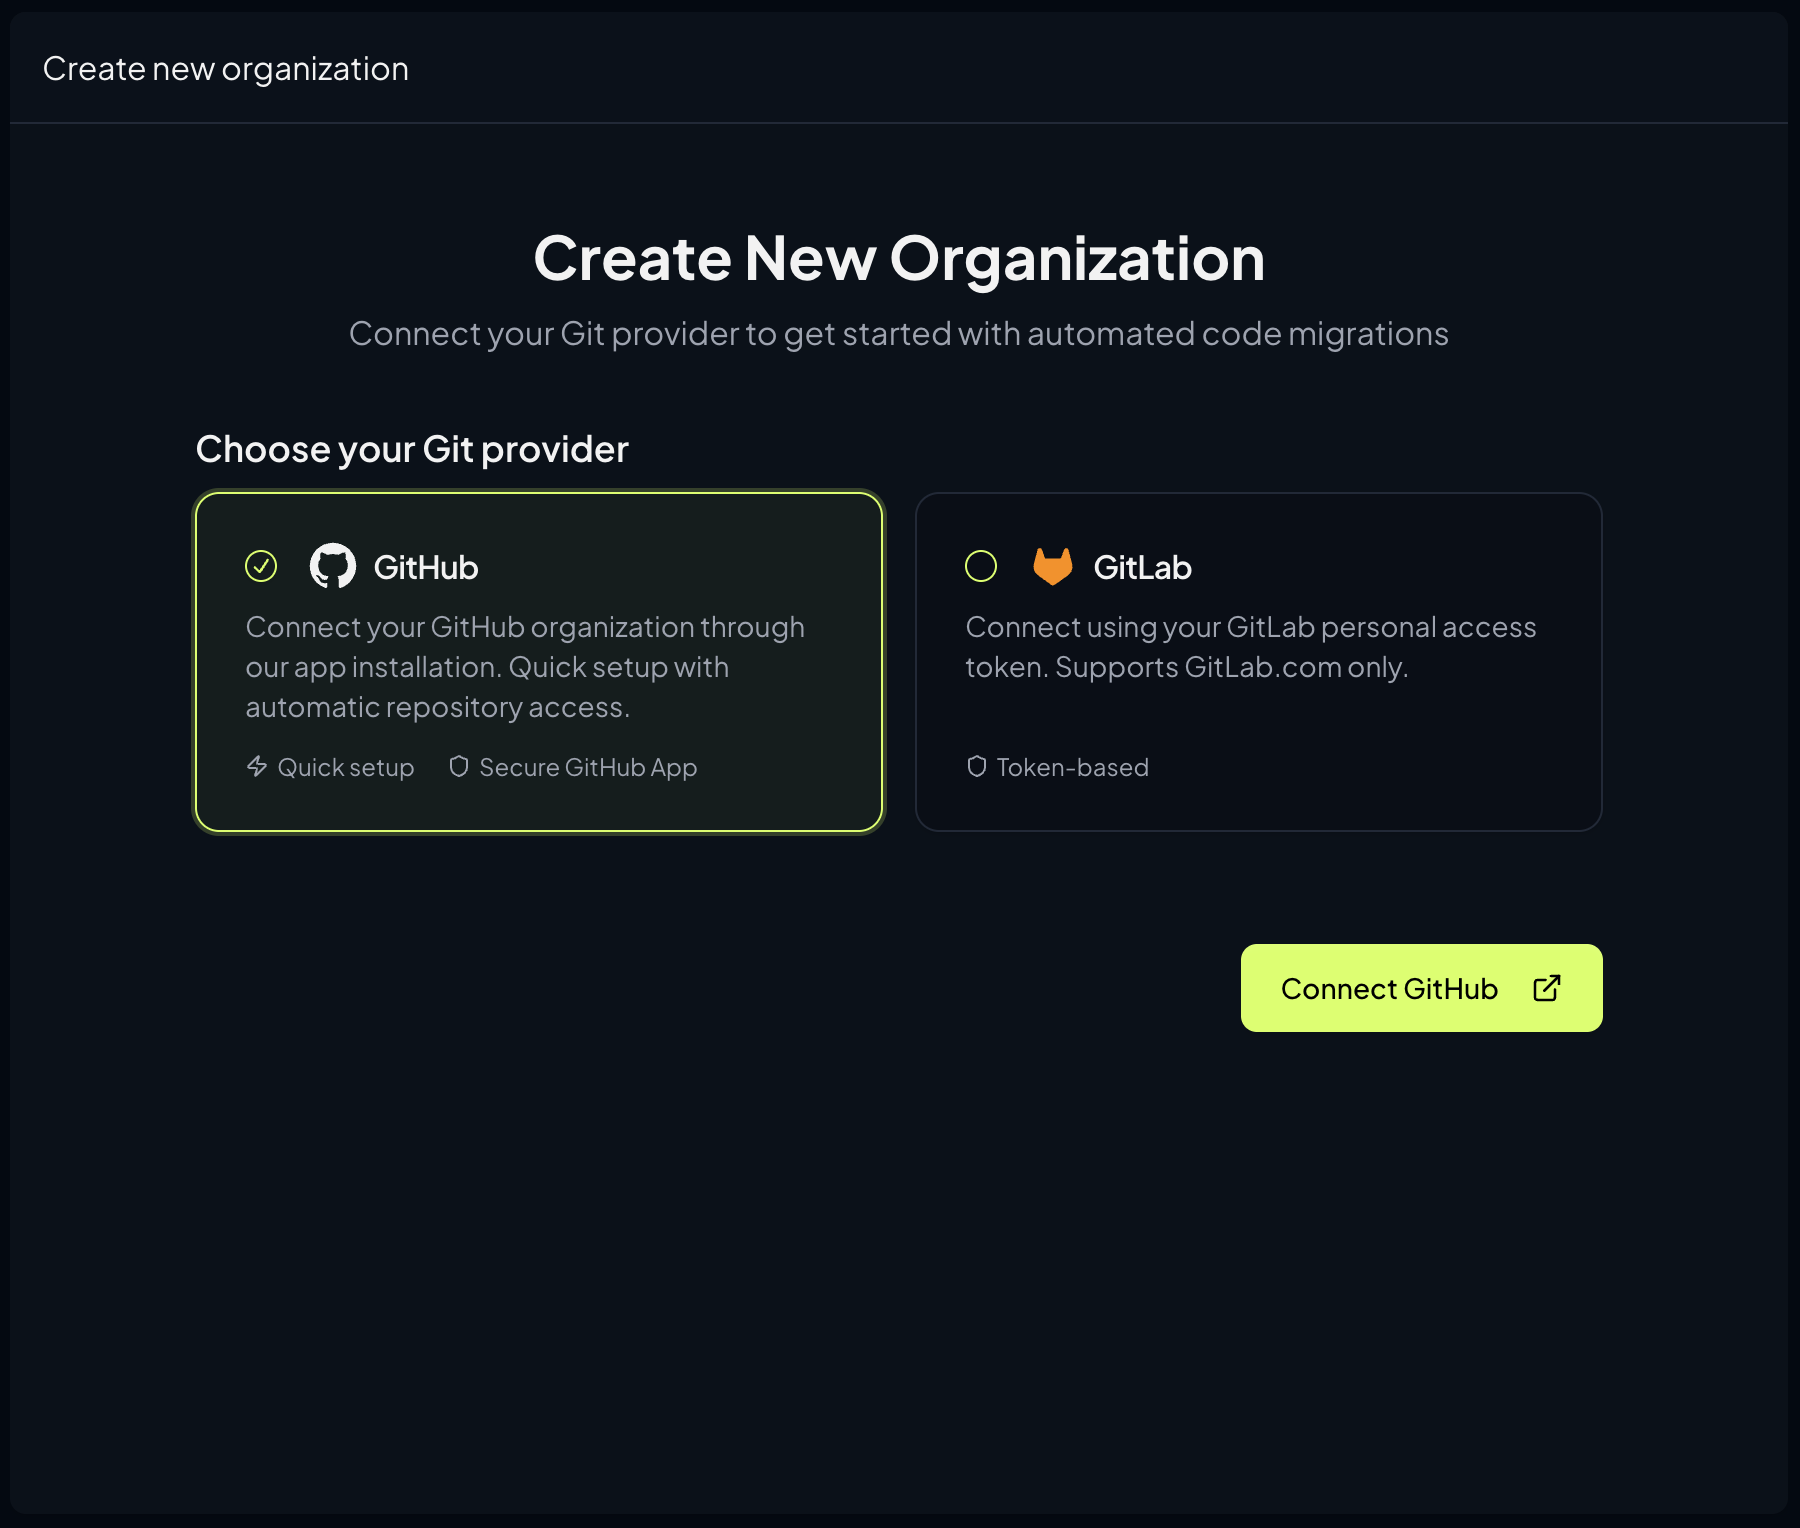Click the Connect GitHub button

[1420, 988]
